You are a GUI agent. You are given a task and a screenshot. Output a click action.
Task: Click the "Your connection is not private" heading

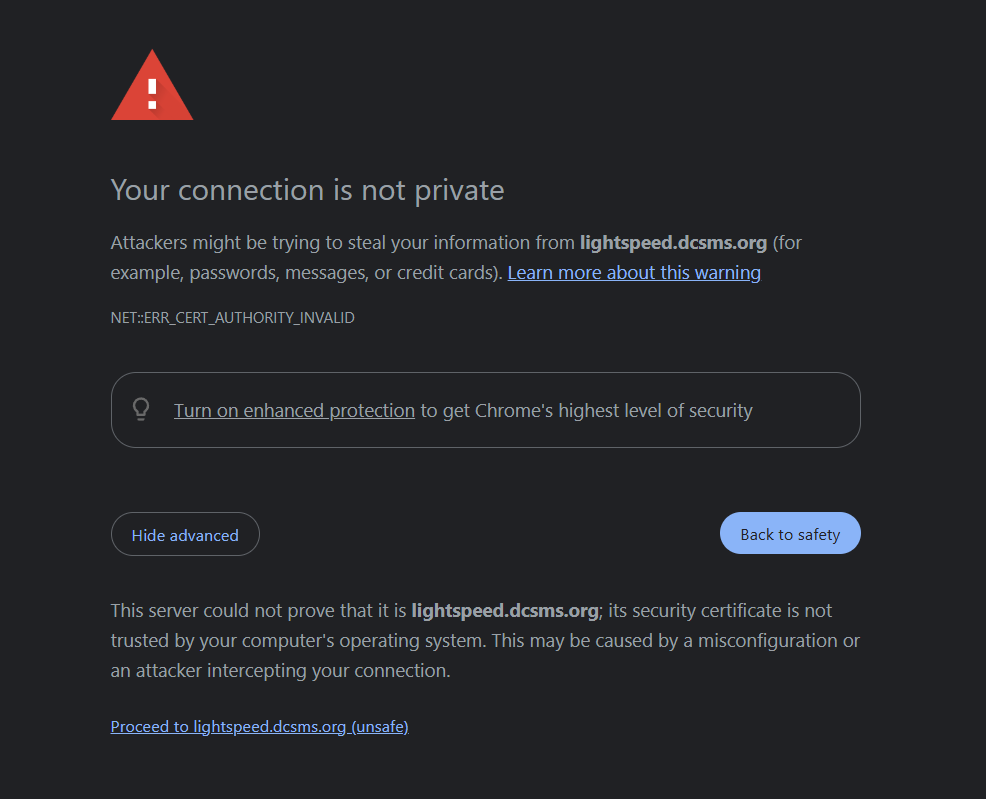tap(307, 190)
